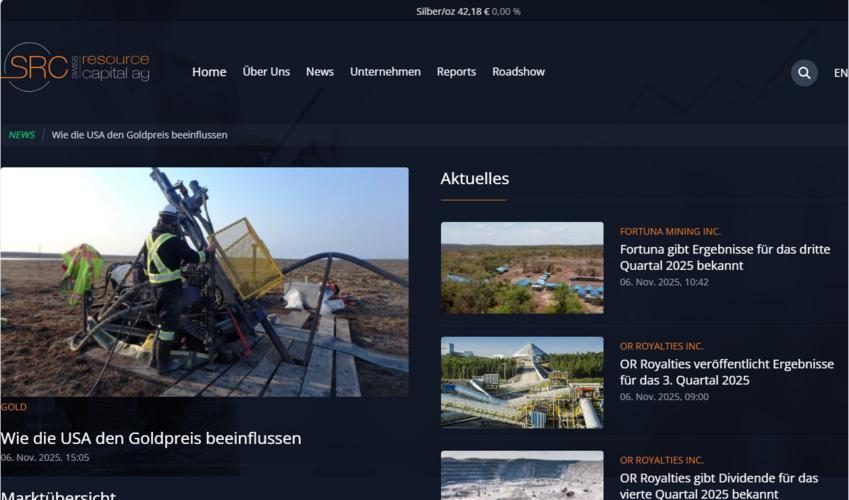849x500 pixels.
Task: Open OR Royalties veröffentlicht Ergebnisse article
Action: [x=727, y=372]
